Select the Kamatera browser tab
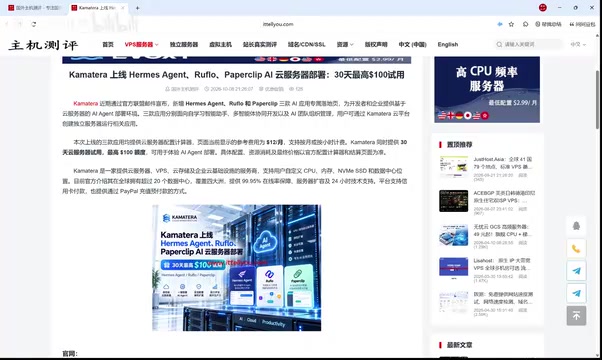Screen dimensions: 602x360 98,8
